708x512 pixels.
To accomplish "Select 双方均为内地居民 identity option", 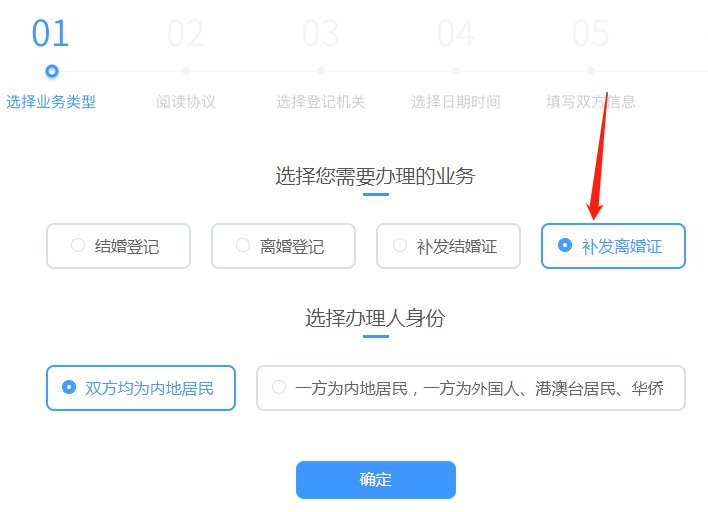I will click(x=141, y=388).
